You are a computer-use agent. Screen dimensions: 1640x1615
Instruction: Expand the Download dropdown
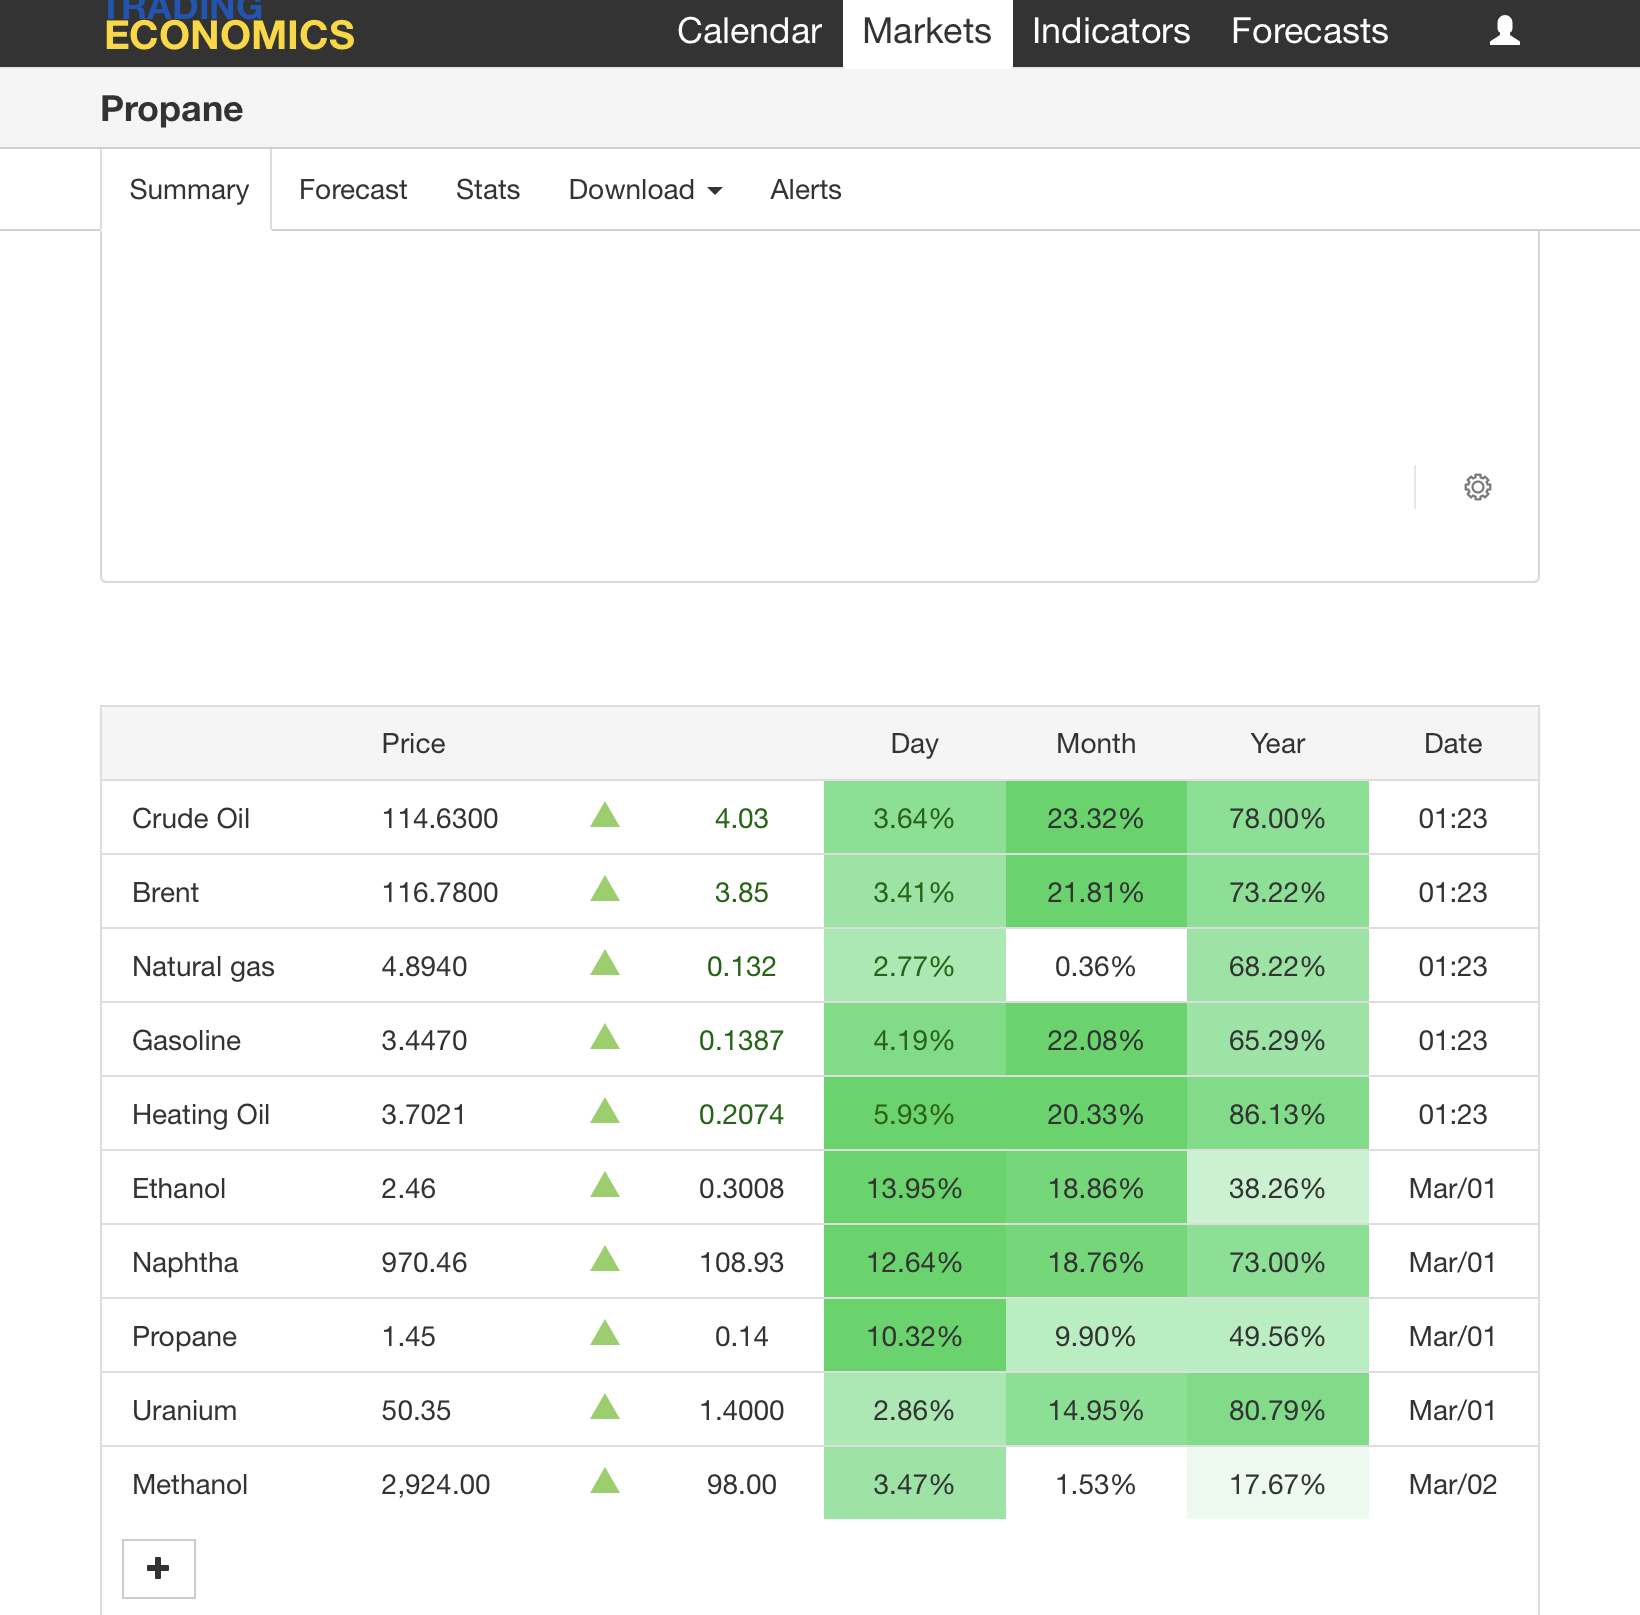coord(645,190)
